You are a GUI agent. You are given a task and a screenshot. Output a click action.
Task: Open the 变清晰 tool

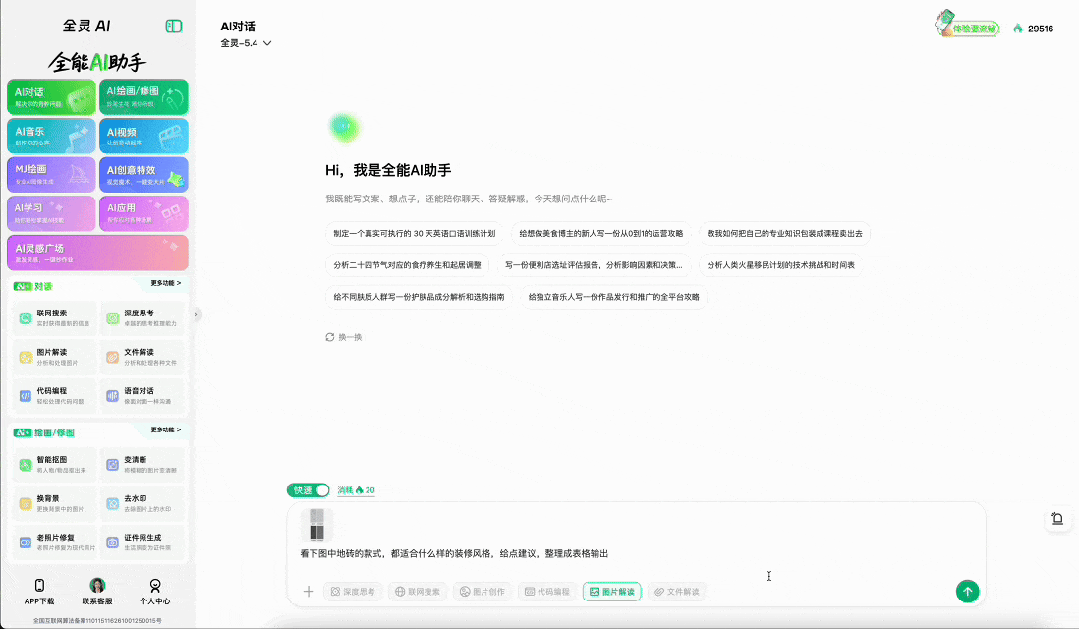(142, 465)
